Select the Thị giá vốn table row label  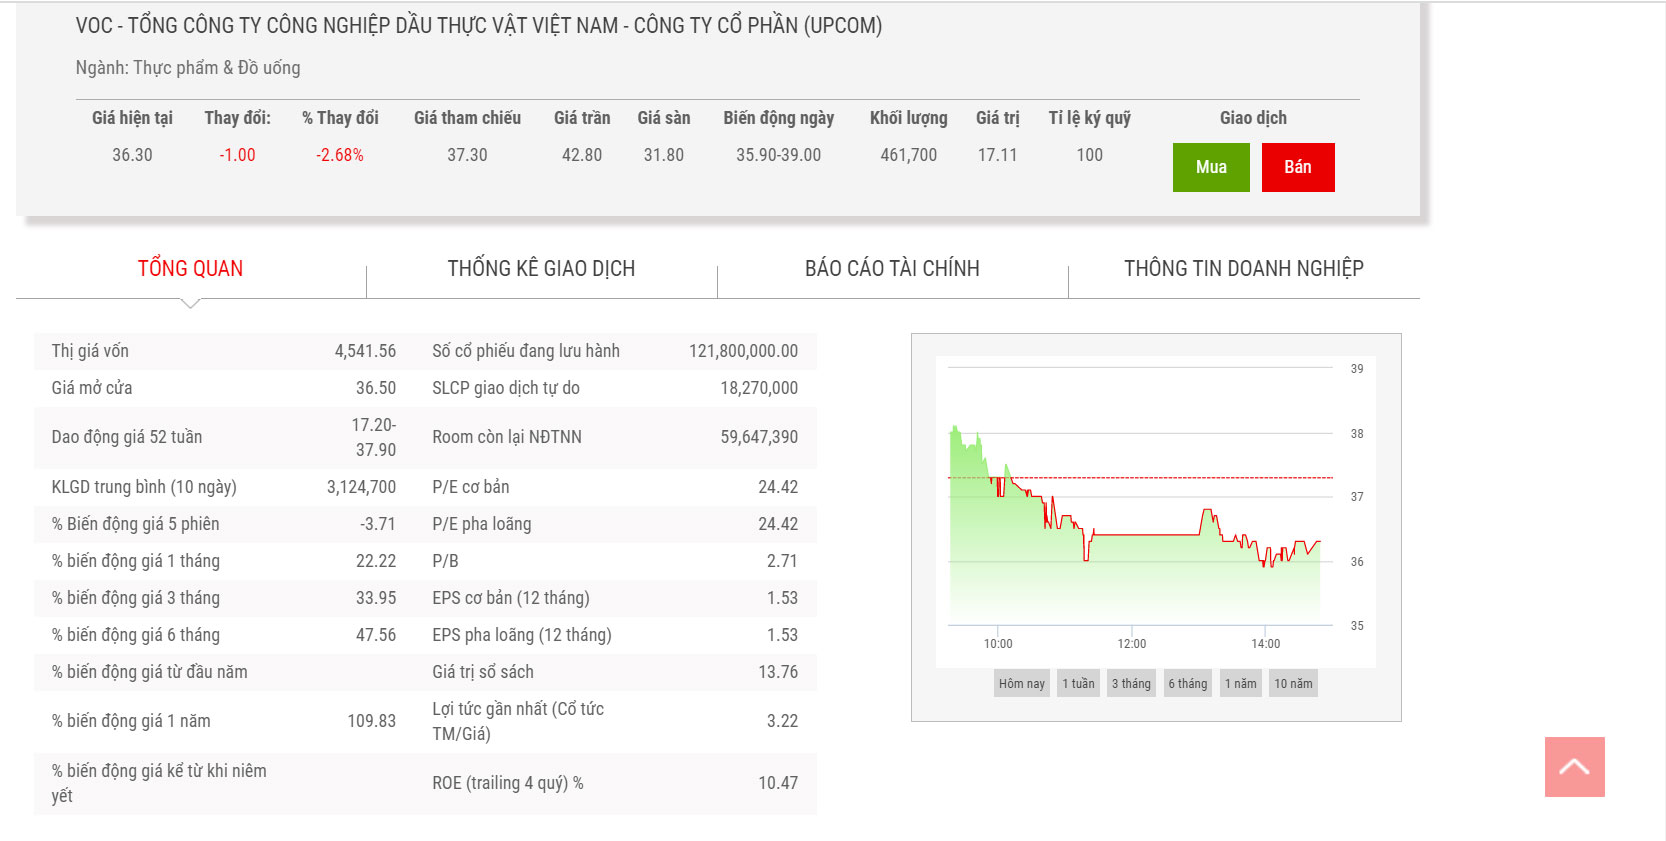[x=90, y=351]
